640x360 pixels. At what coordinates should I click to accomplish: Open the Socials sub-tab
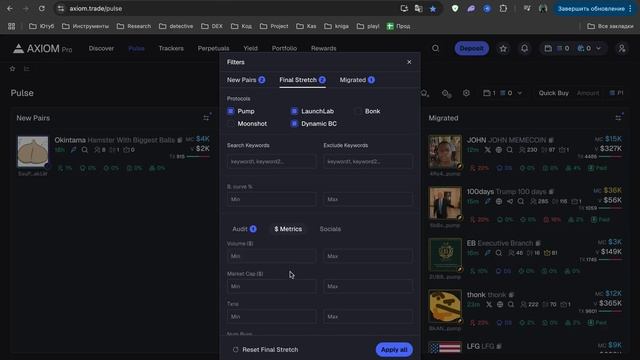coord(330,229)
